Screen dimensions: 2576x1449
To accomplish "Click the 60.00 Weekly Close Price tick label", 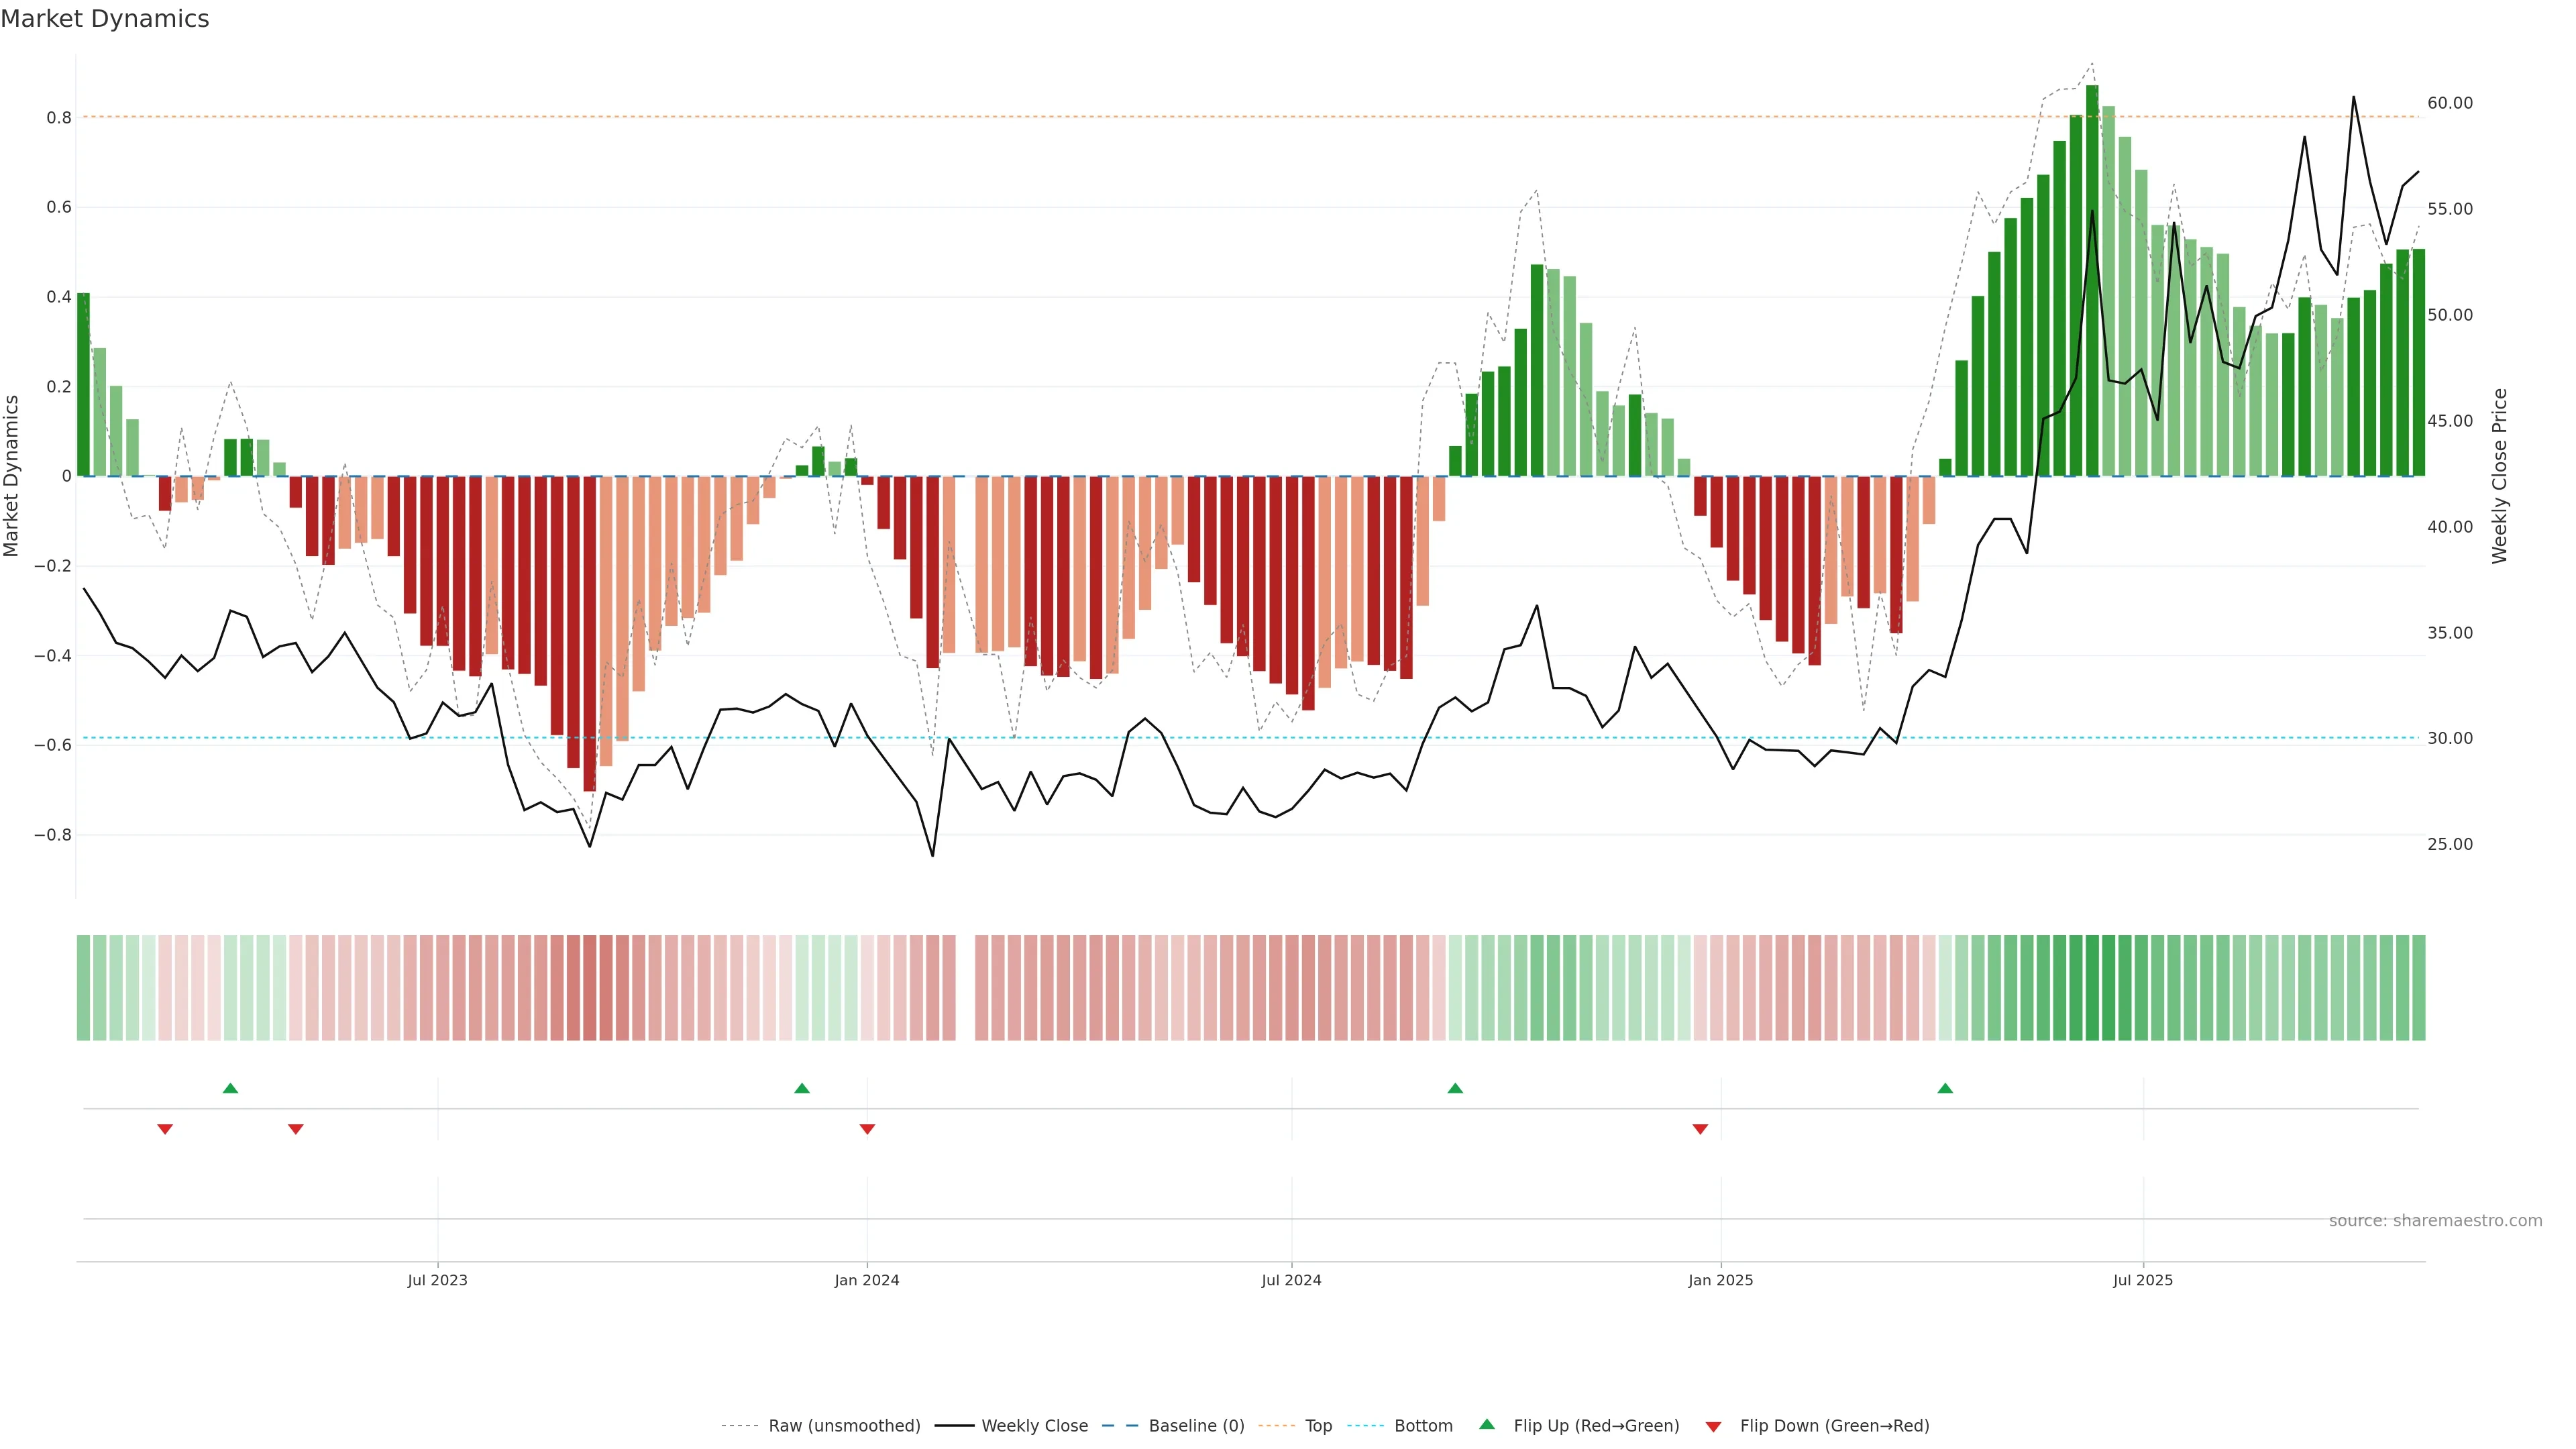I will pyautogui.click(x=2449, y=103).
